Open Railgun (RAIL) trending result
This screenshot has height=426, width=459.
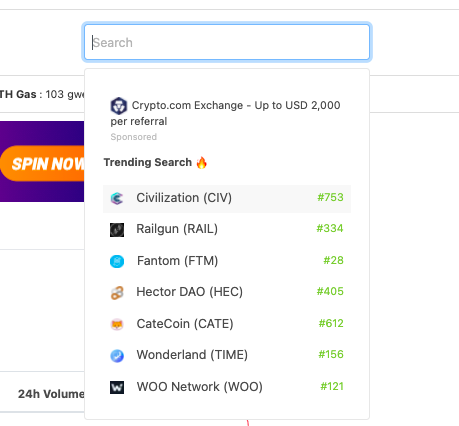227,229
